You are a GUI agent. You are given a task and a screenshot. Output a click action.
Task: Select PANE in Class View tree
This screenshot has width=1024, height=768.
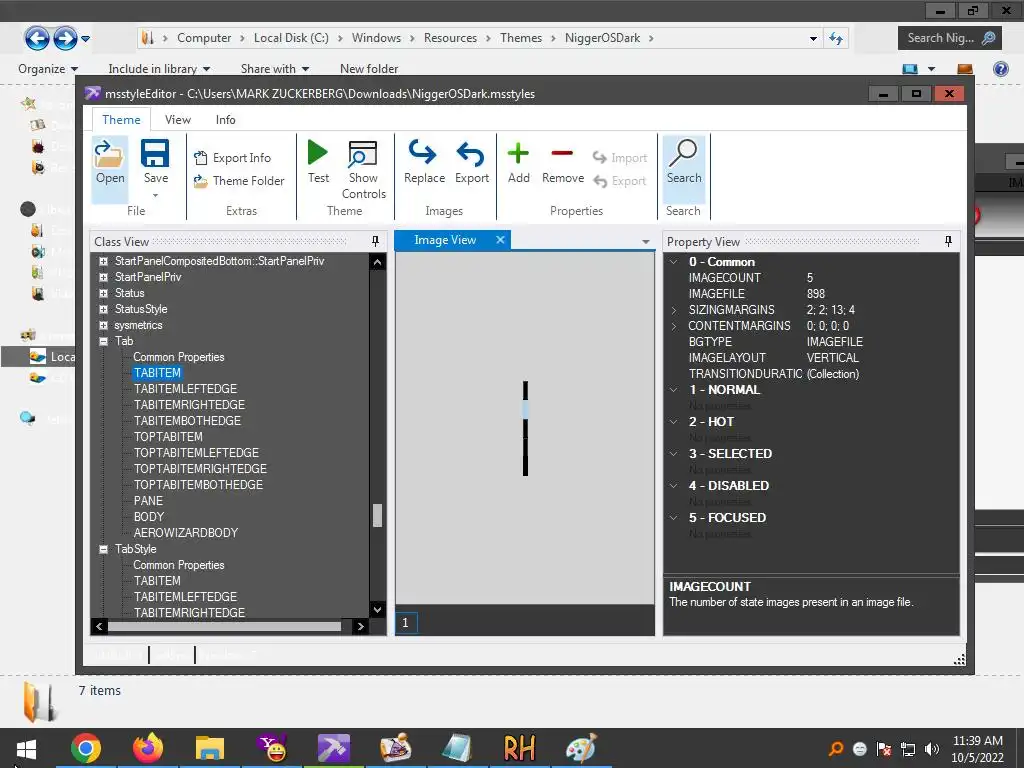(x=148, y=501)
